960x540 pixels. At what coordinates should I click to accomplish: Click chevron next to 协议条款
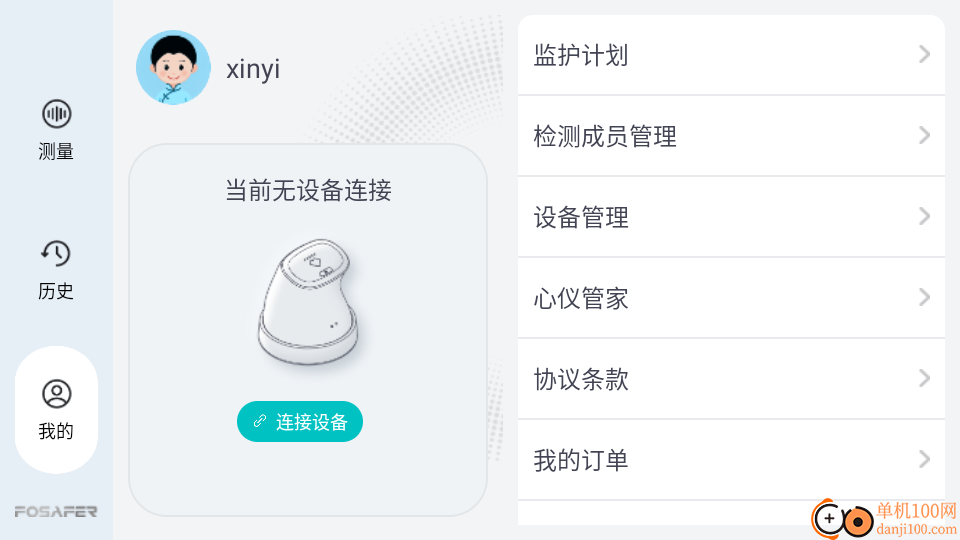924,379
